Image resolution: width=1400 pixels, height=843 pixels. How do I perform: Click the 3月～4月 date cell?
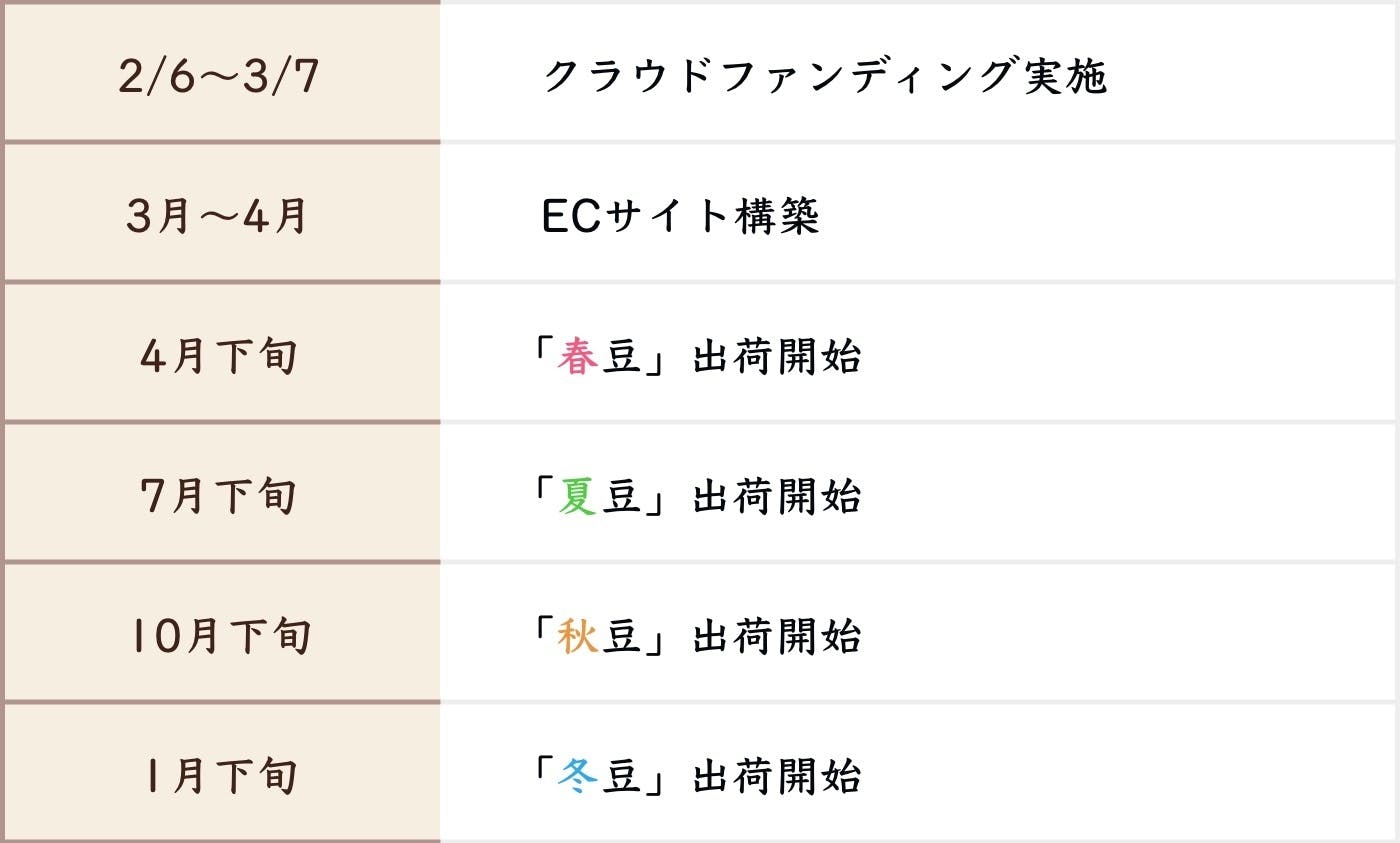pos(218,217)
